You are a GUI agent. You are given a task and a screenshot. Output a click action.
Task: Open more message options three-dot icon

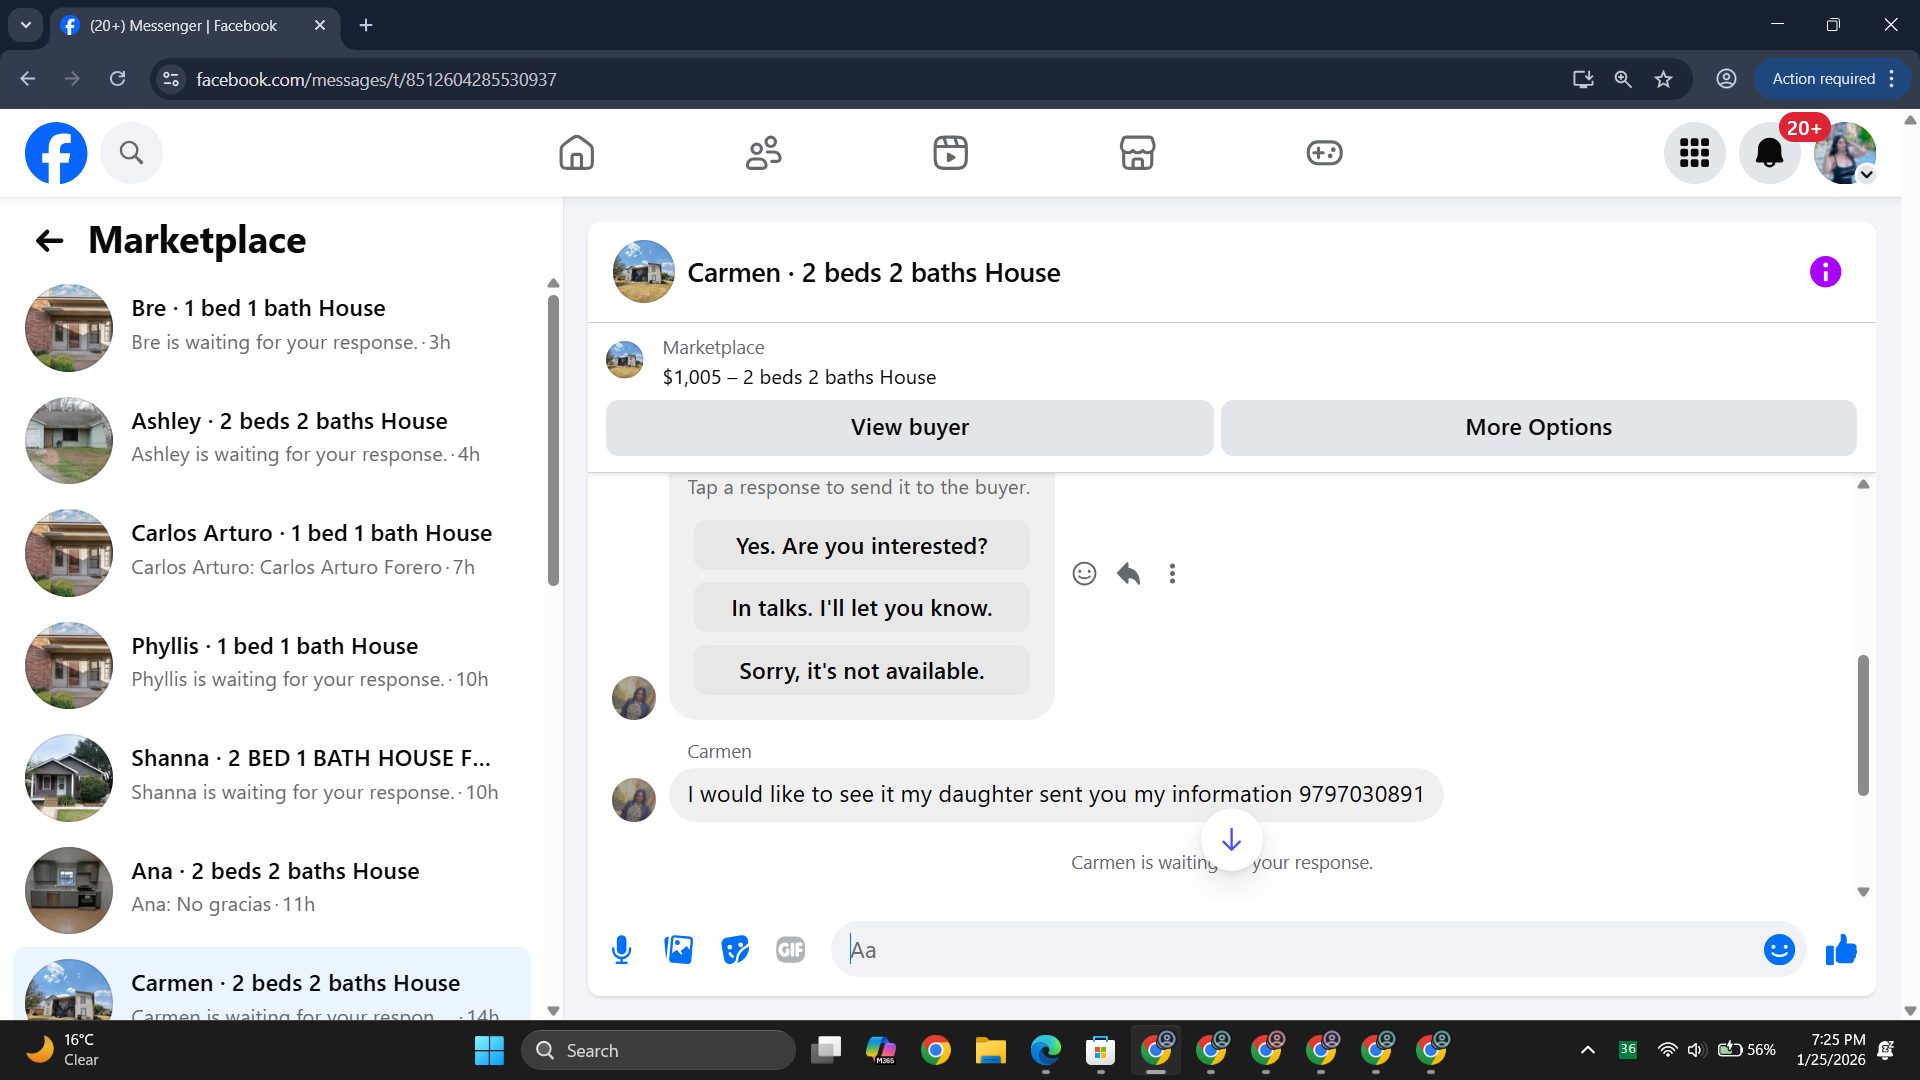pyautogui.click(x=1173, y=574)
